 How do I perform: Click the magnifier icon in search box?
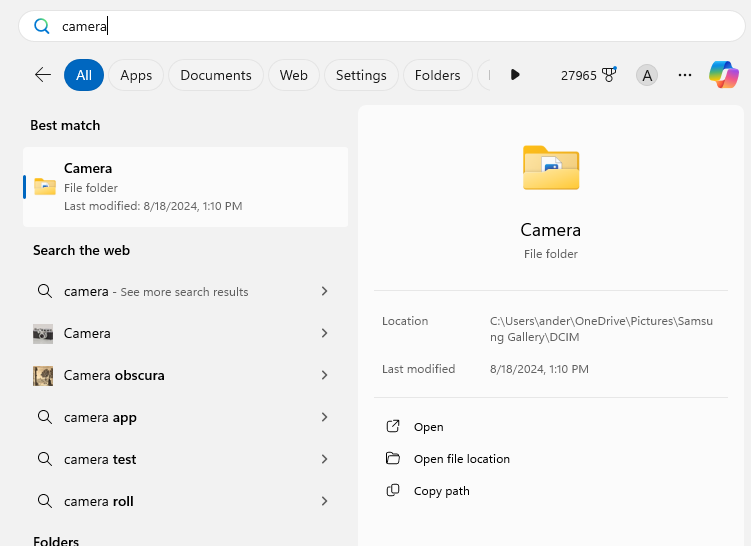click(x=42, y=26)
